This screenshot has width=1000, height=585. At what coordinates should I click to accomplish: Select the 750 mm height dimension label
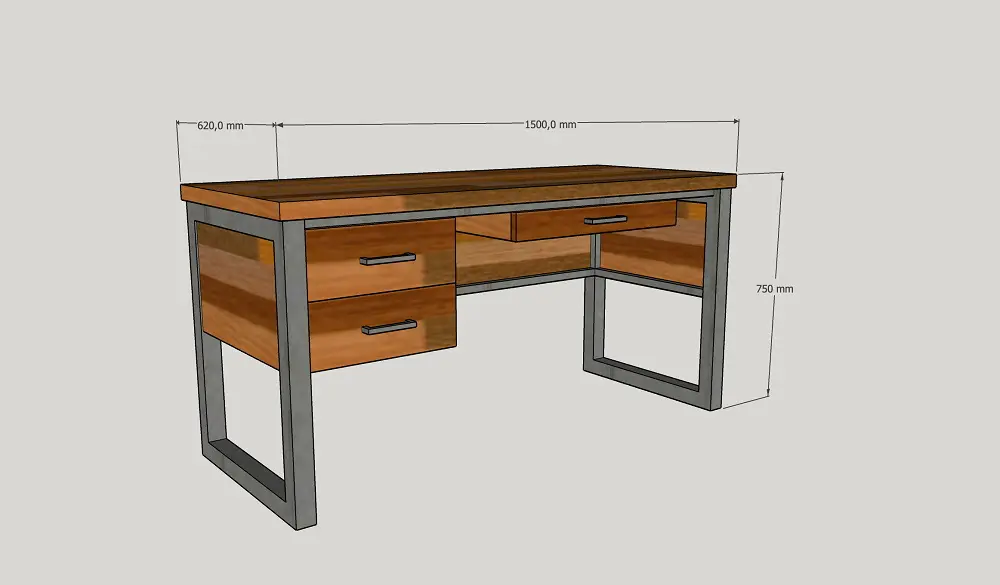coord(775,288)
